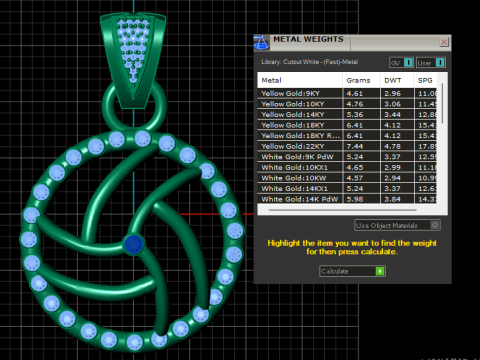Toggle the User library switch
The width and height of the screenshot is (480, 360).
[x=430, y=63]
